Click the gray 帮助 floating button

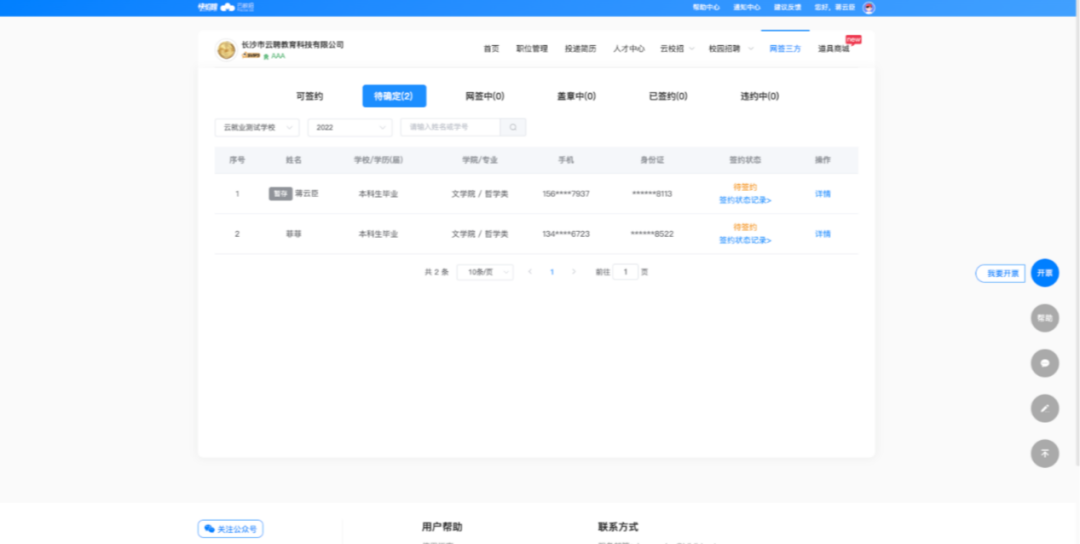point(1045,318)
